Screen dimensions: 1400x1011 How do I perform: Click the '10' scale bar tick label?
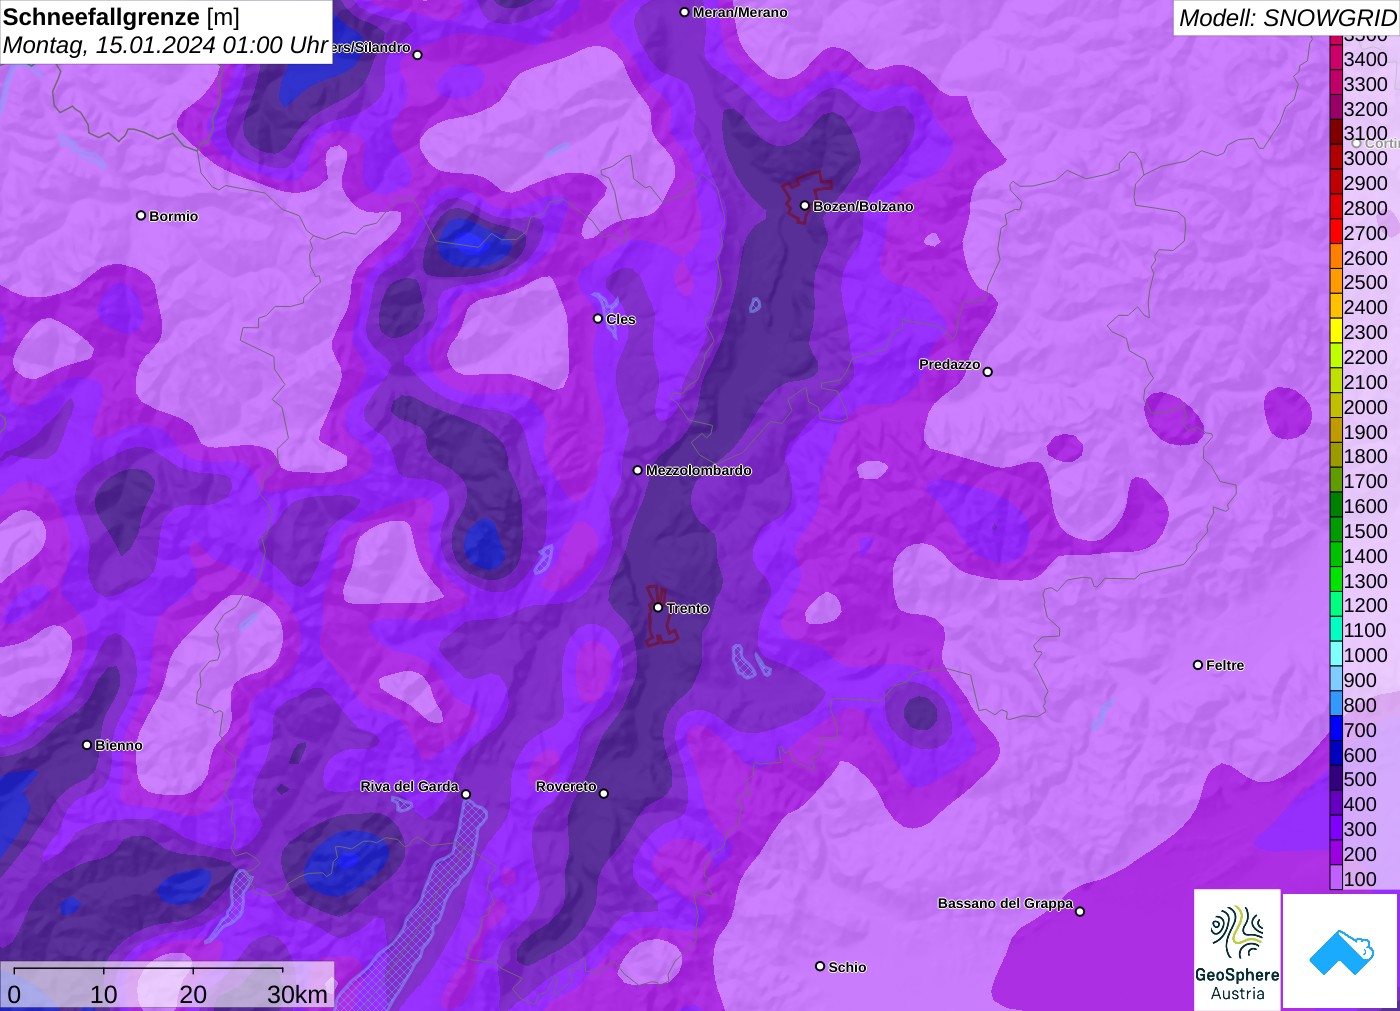point(104,994)
